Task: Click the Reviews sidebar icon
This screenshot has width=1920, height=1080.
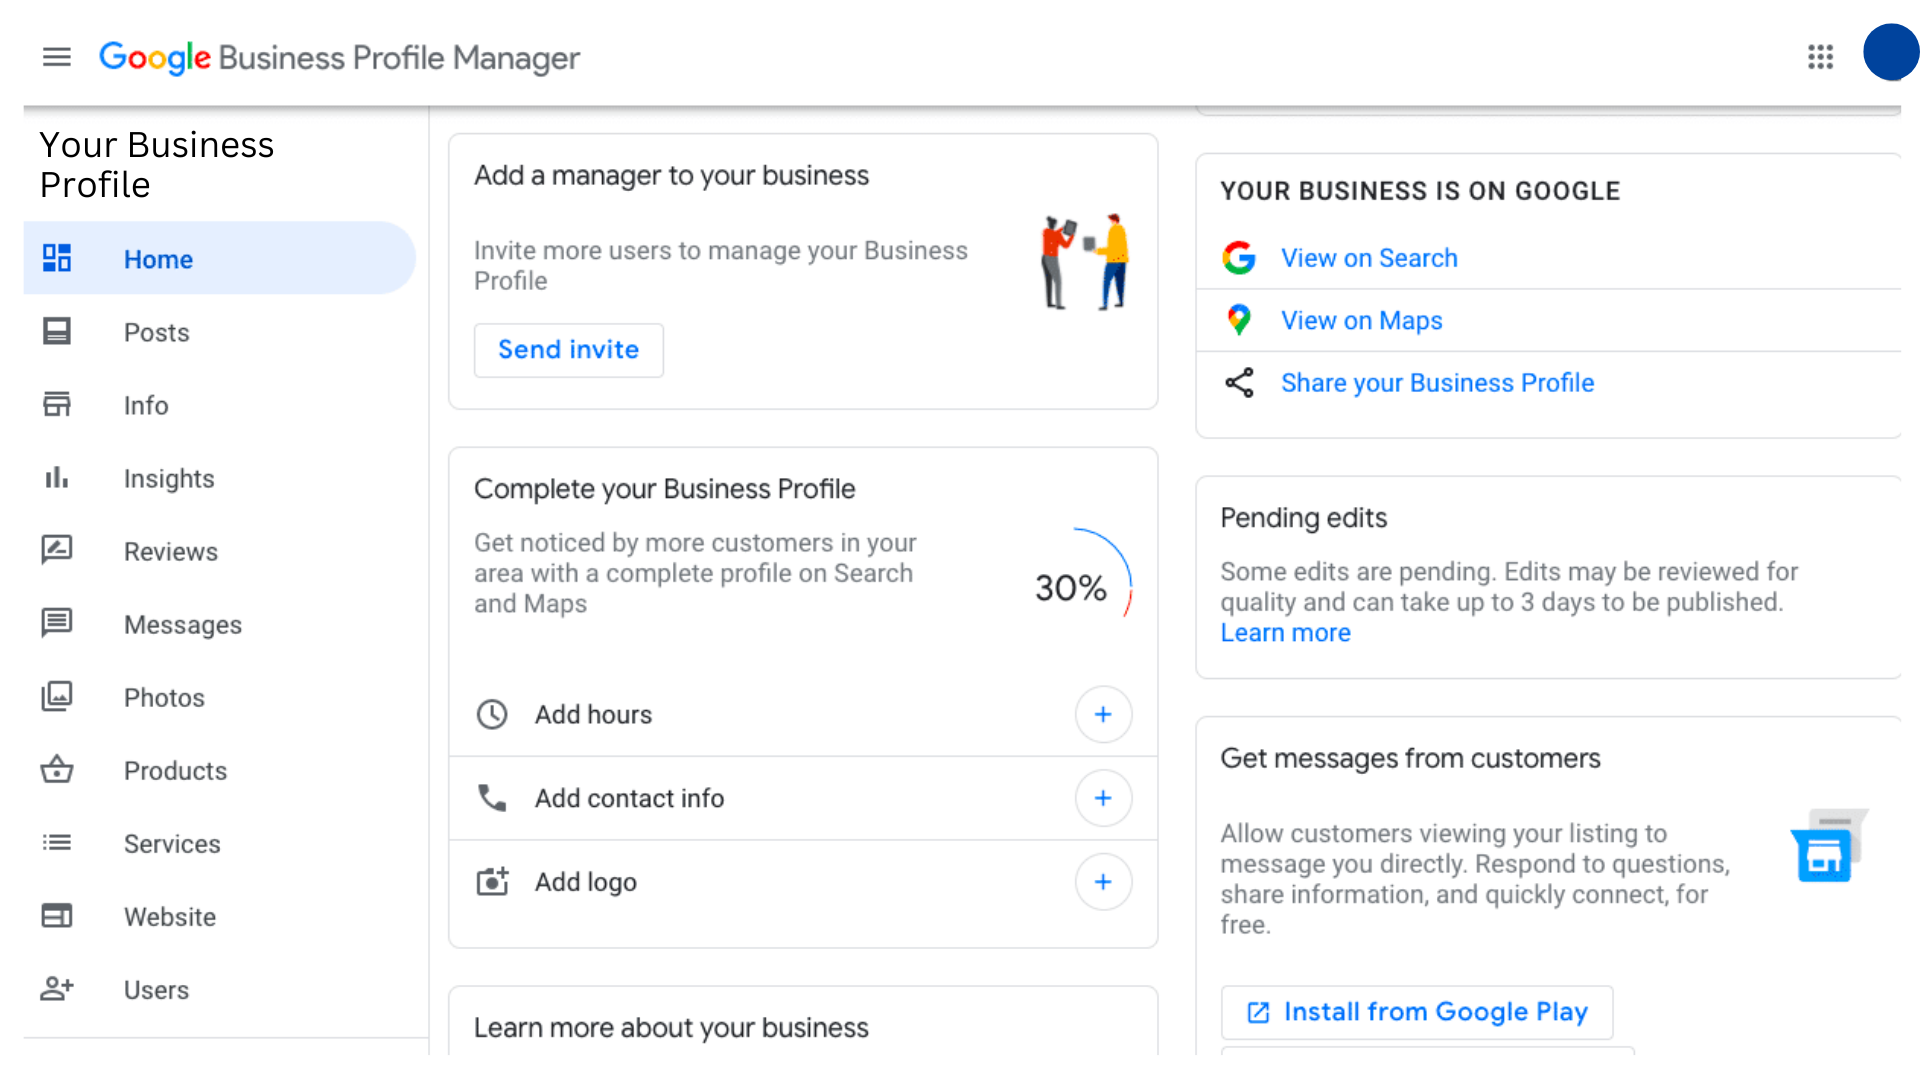Action: pos(54,551)
